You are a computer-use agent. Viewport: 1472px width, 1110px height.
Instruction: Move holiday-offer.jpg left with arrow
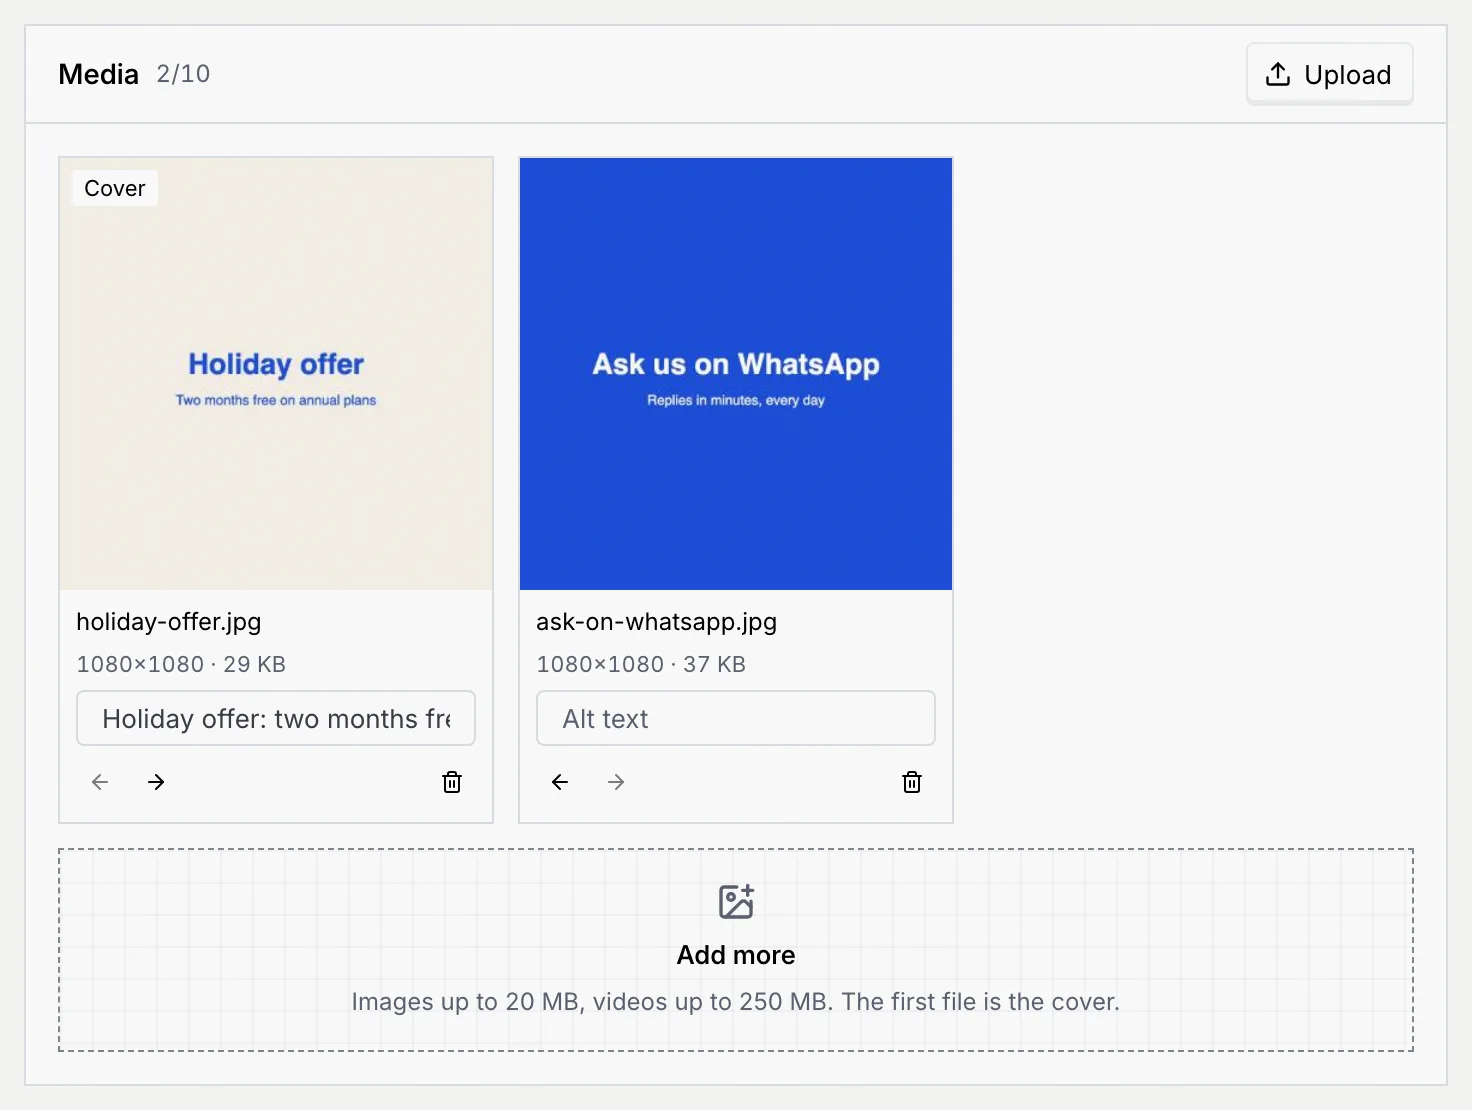click(100, 782)
